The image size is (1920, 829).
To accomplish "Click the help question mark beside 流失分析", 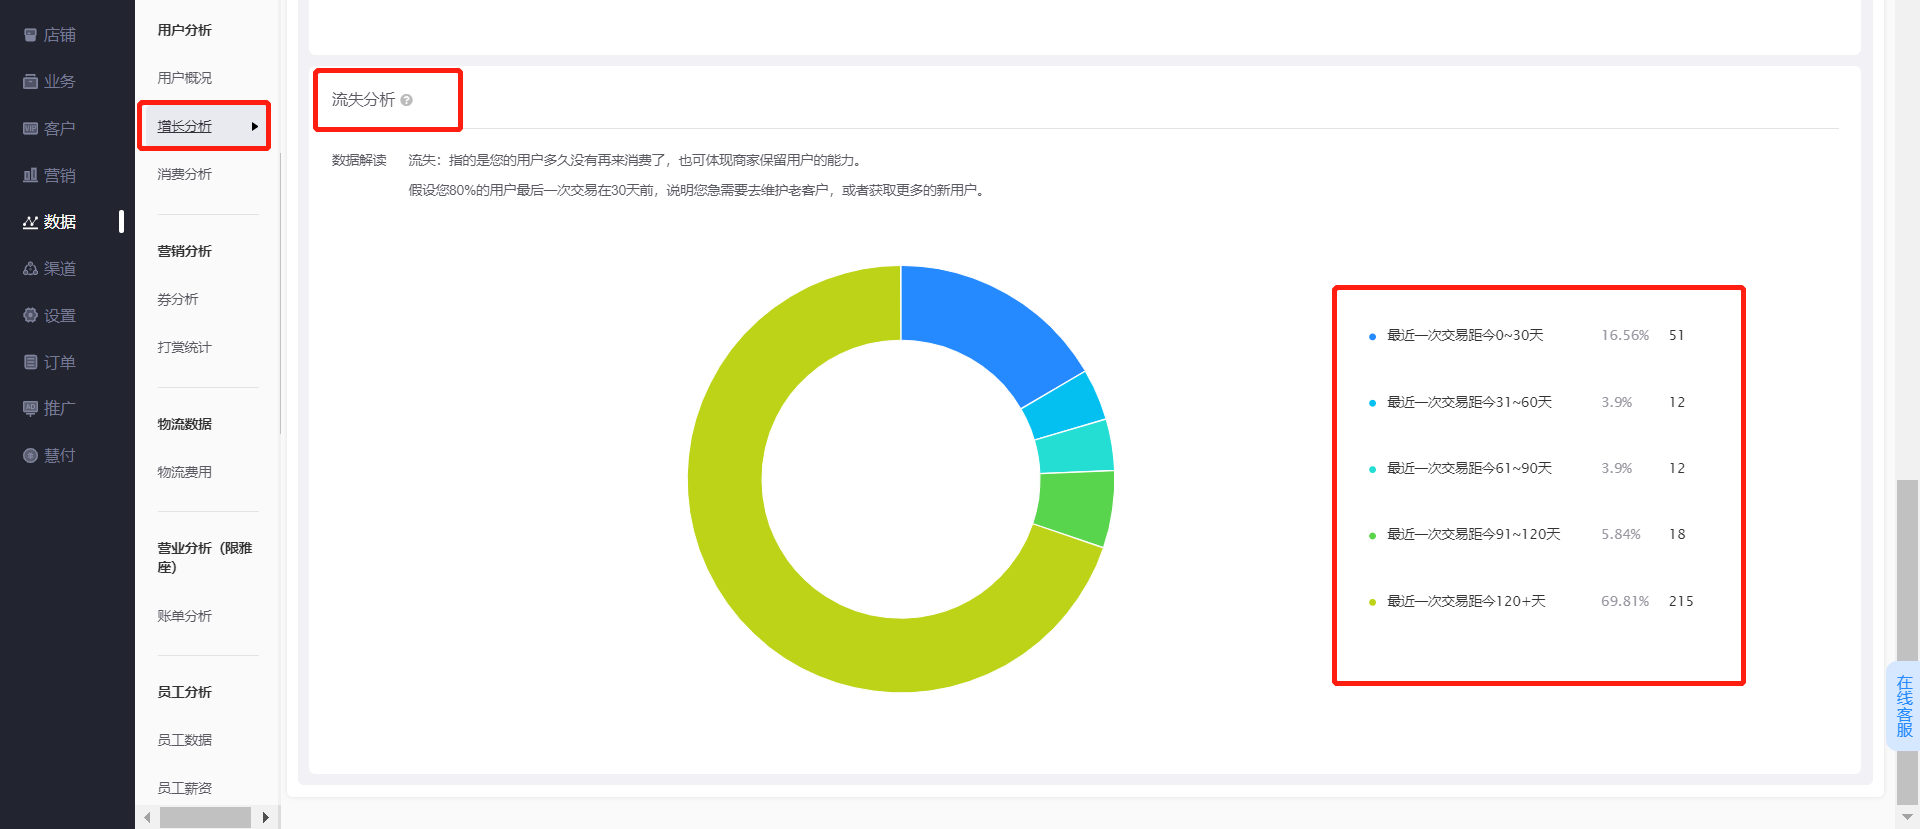I will 406,100.
